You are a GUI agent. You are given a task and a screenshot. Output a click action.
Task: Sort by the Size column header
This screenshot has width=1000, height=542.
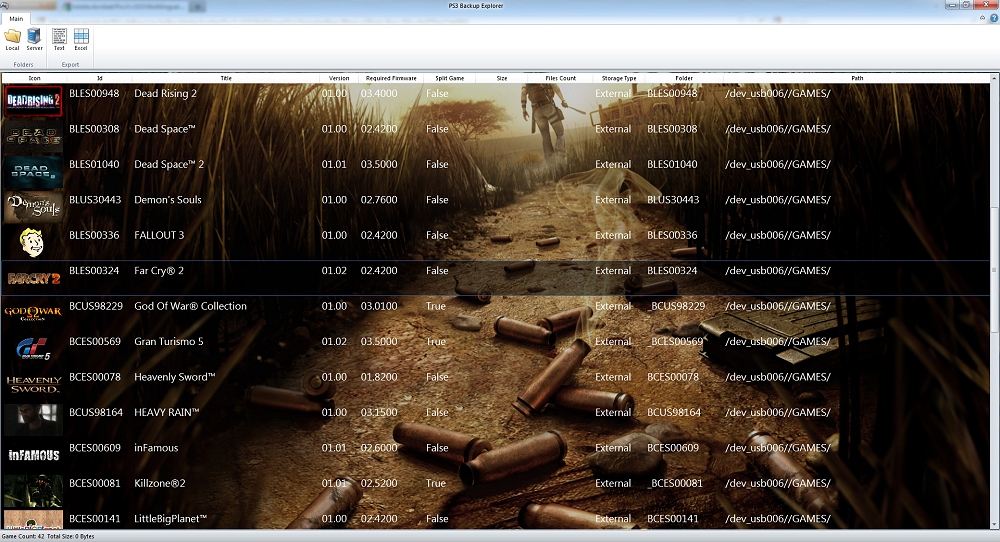coord(502,78)
